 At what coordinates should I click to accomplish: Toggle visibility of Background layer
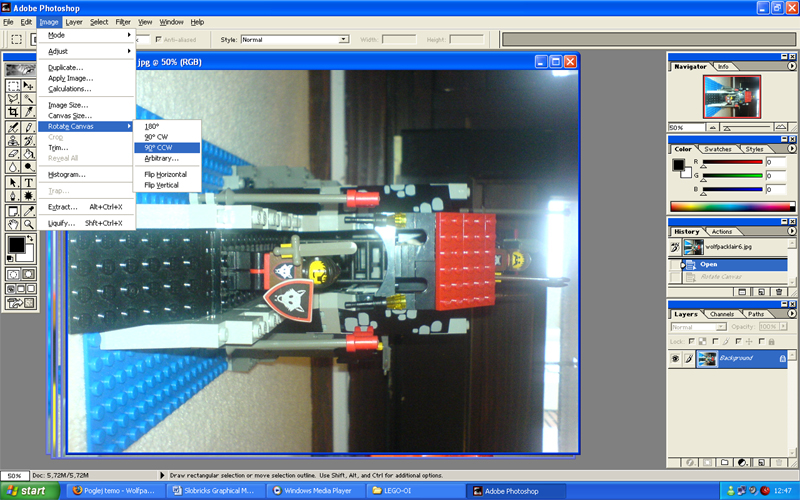pos(675,359)
